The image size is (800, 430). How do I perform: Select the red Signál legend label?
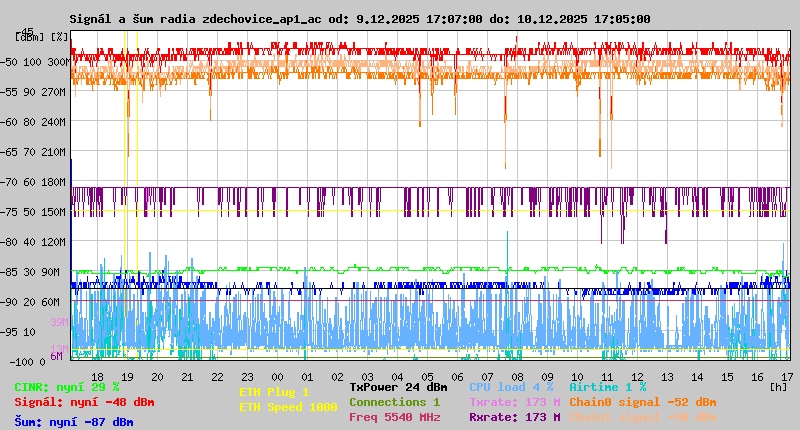[x=84, y=402]
